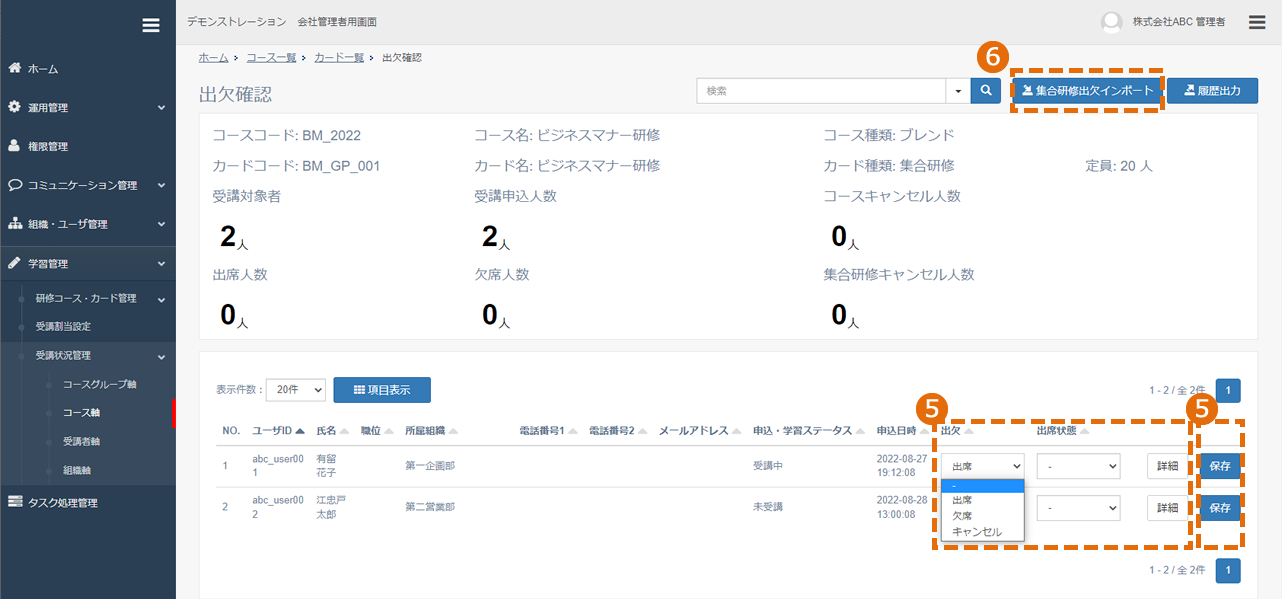Click the 受講中 status cell
Screen dimensions: 1282x599
[x=768, y=466]
